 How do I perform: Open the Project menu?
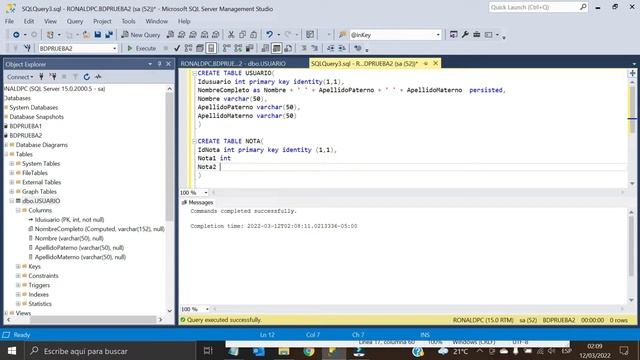[x=102, y=21]
